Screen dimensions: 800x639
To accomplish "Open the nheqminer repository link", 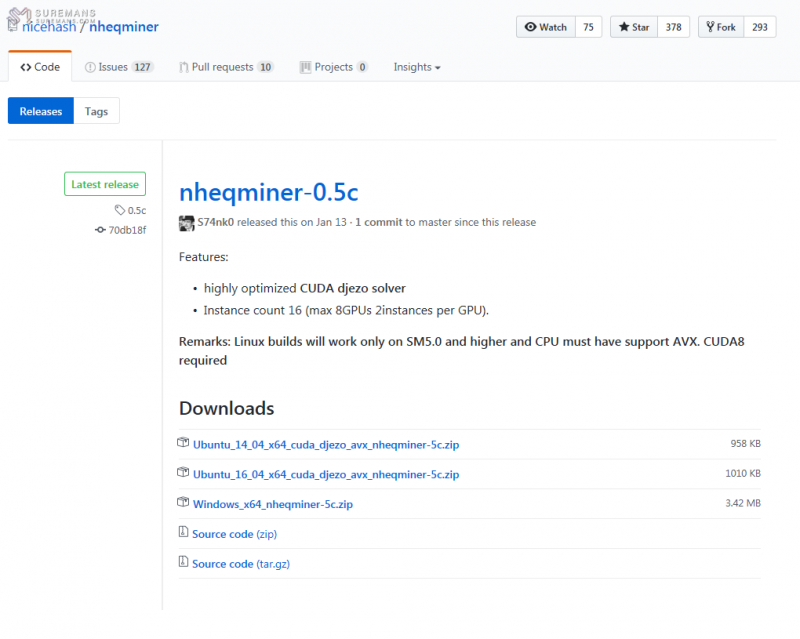I will coord(124,27).
